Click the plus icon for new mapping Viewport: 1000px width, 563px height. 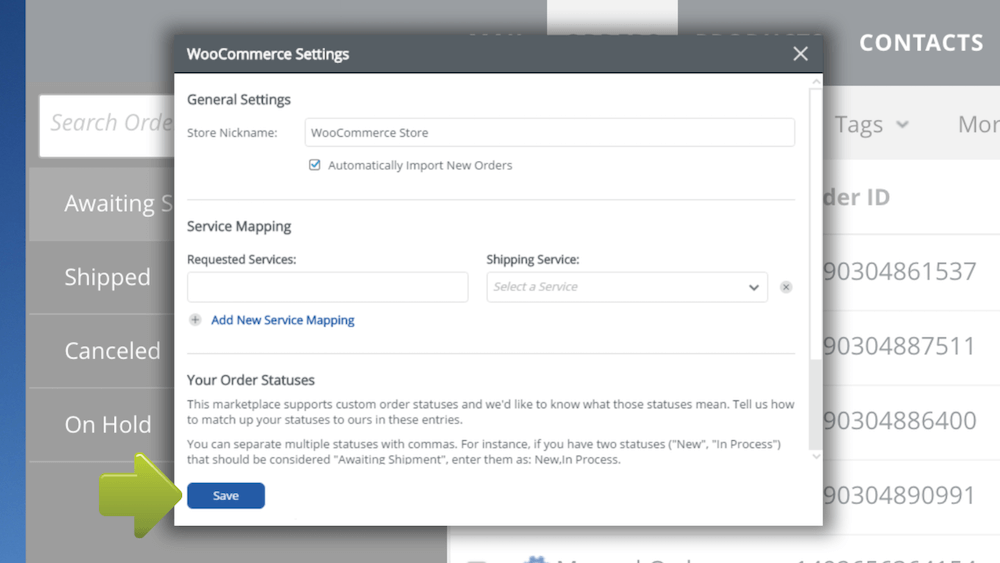coord(195,320)
